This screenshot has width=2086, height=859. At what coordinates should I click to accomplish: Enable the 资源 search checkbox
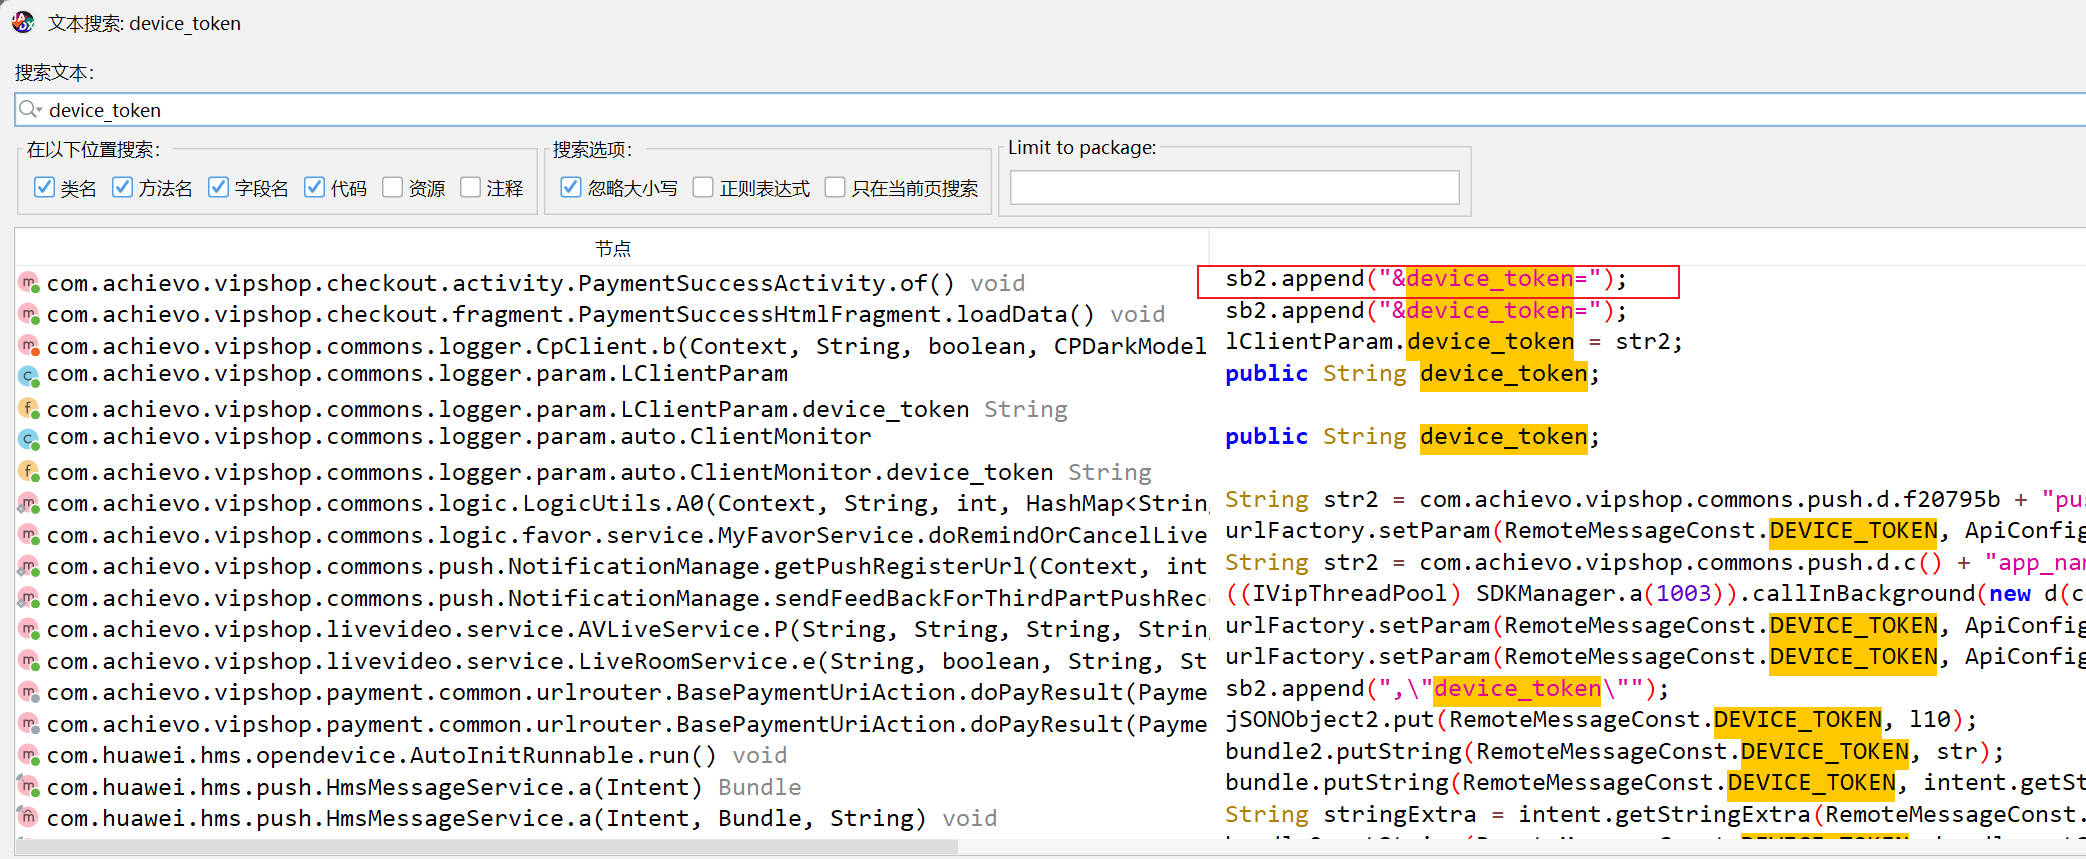click(392, 187)
